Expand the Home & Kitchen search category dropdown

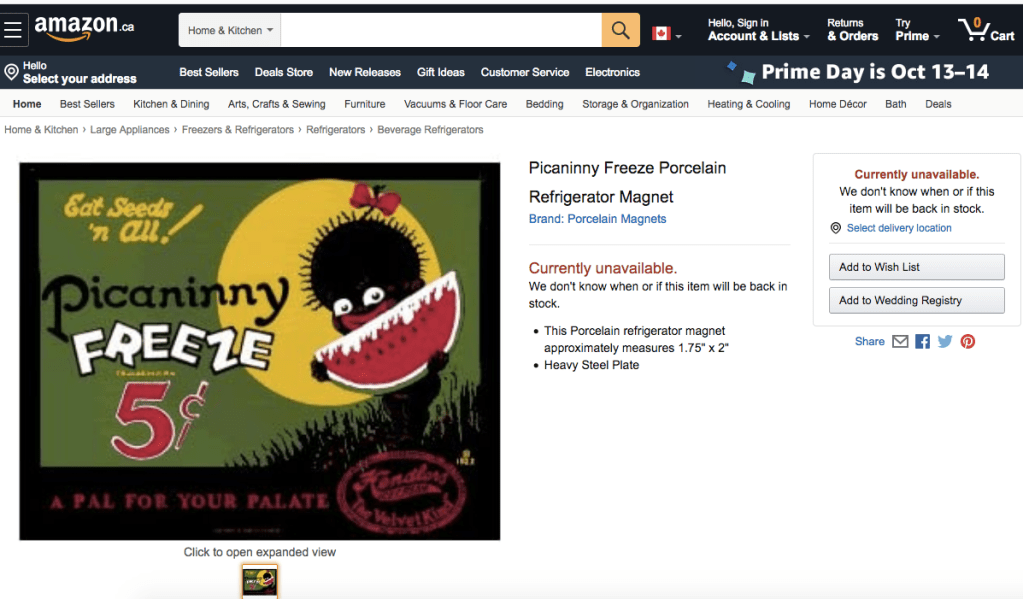[x=230, y=30]
